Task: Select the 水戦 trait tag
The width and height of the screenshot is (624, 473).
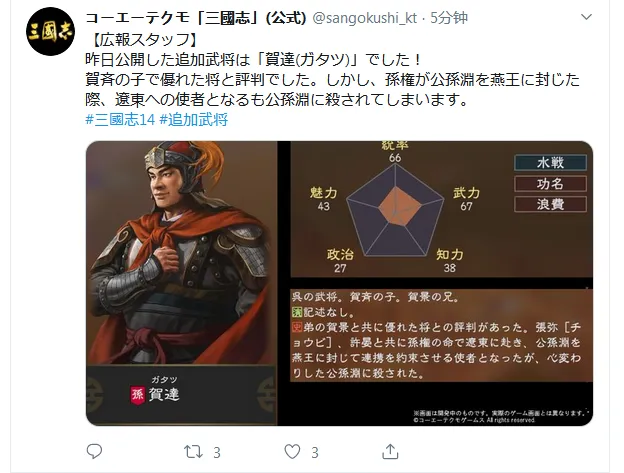Action: coord(550,163)
